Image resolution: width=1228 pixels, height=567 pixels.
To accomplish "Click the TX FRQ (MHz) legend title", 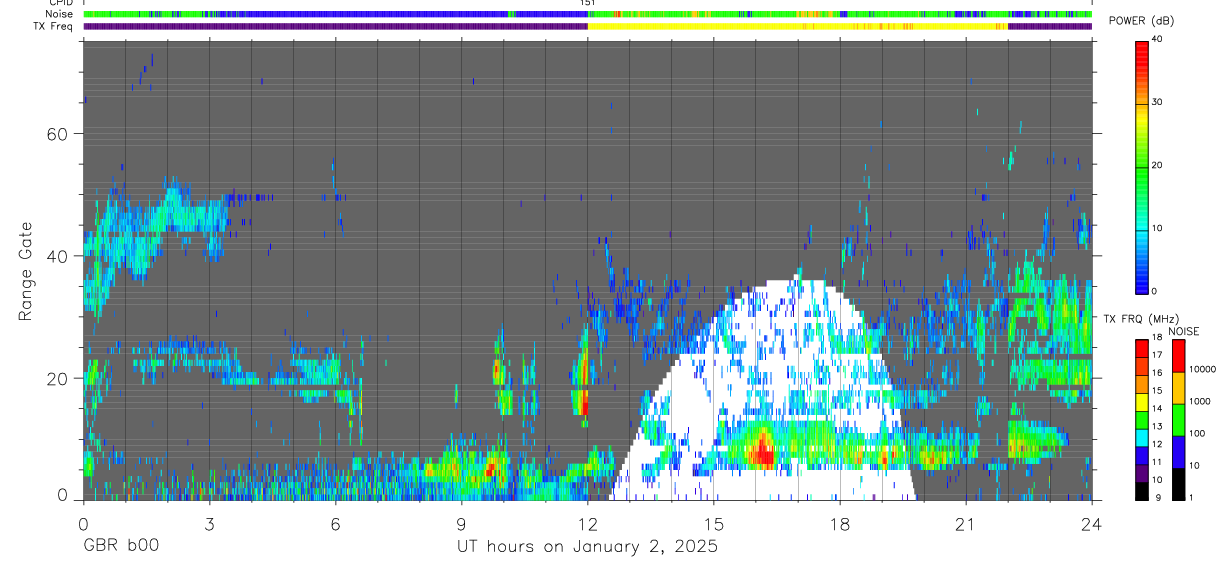I will coord(1141,318).
